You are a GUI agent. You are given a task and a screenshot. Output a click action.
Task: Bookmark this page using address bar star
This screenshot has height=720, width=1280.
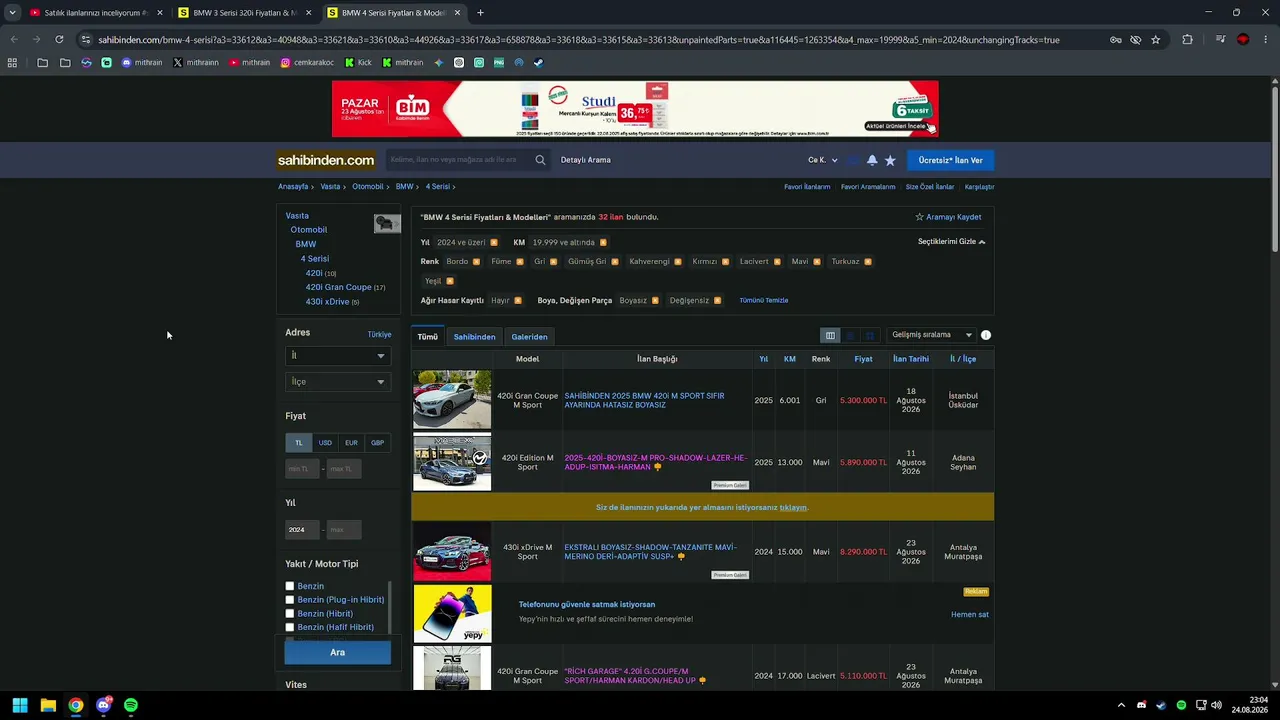point(1155,40)
